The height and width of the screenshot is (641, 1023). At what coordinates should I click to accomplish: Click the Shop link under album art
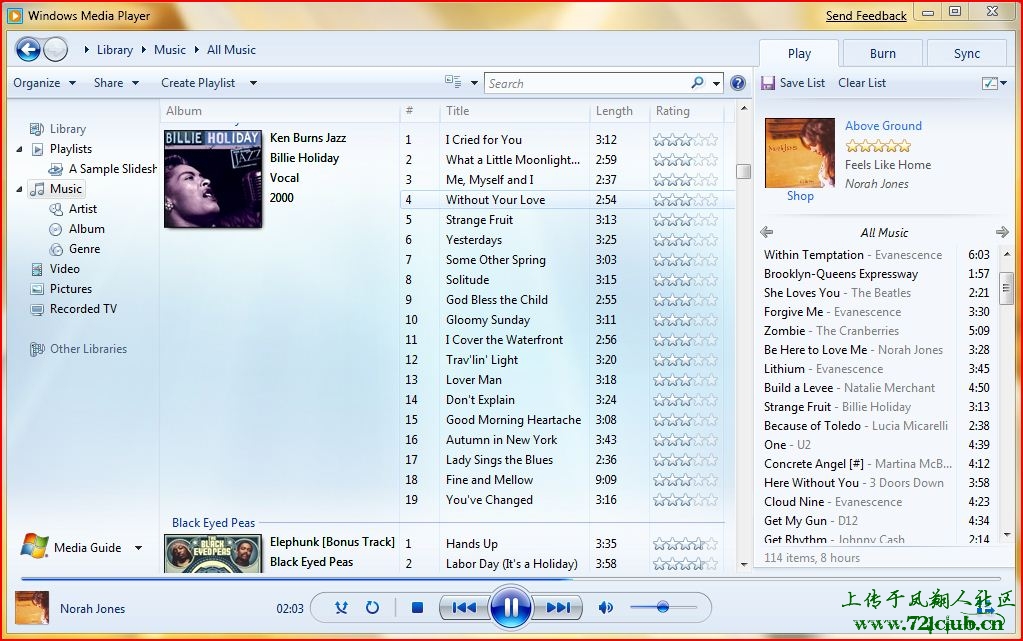tap(800, 196)
